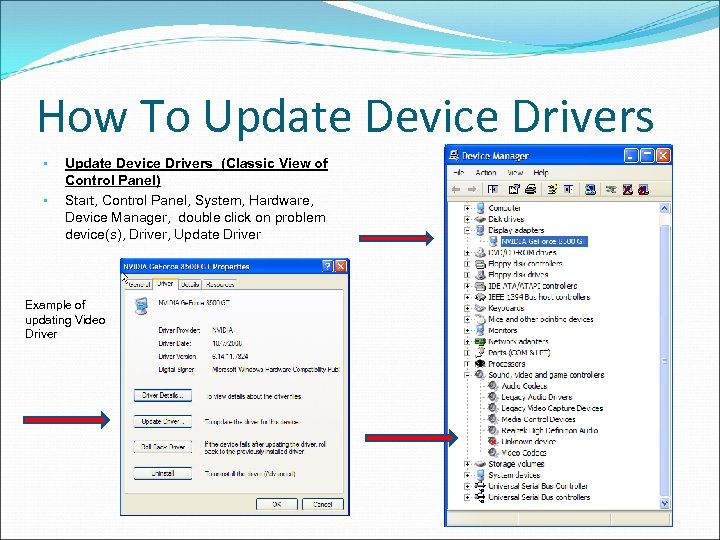Click the monitor icon in the Properties dialog
Image resolution: width=720 pixels, height=540 pixels.
pos(141,306)
